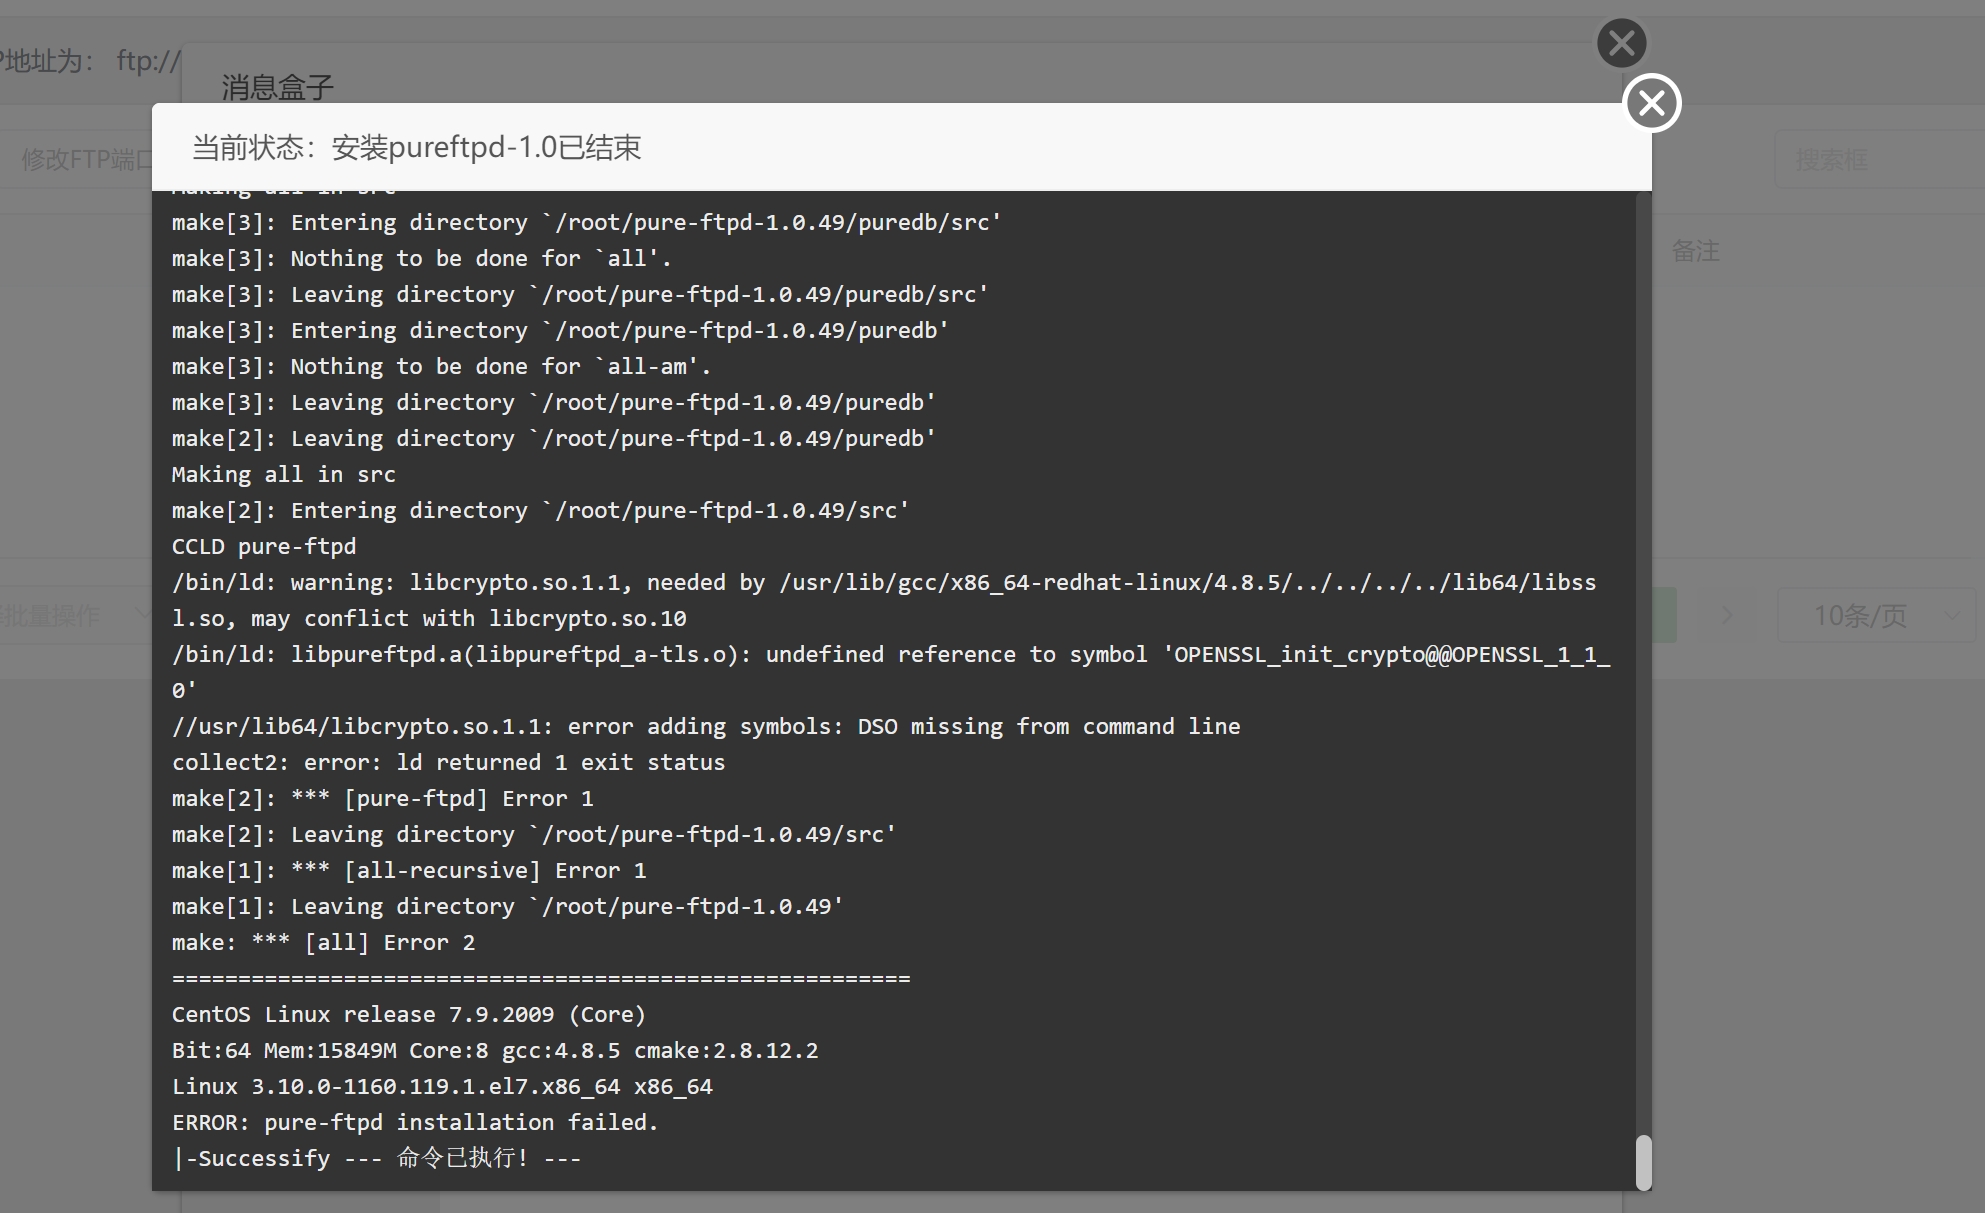
Task: Click the '|-Successify --- 命令已执行' line
Action: 376,1158
